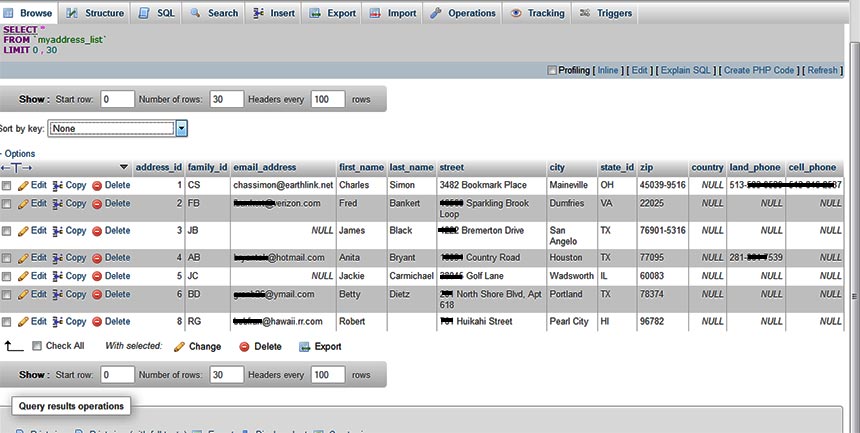Click the Explain SQL link
860x433 pixels.
(x=686, y=70)
